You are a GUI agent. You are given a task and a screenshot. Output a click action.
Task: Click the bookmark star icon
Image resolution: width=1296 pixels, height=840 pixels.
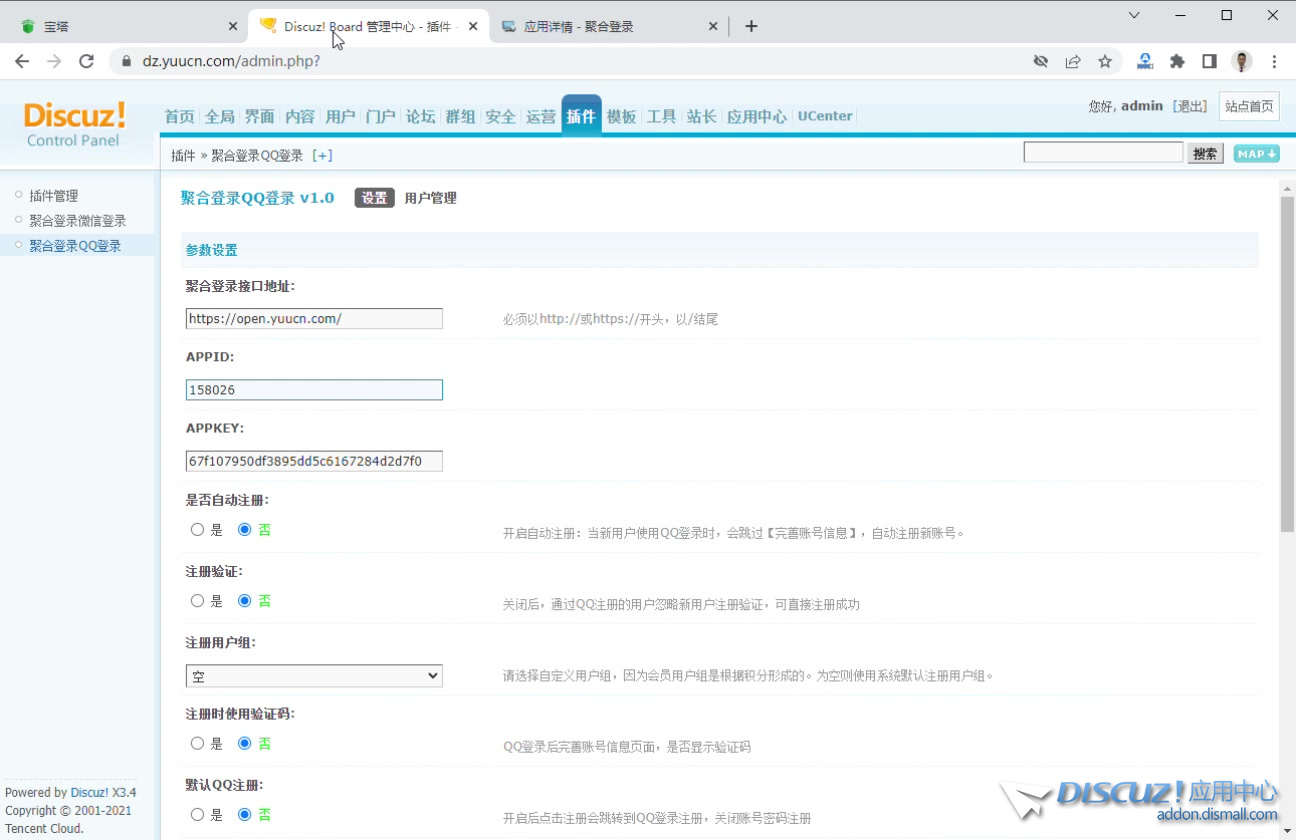point(1106,61)
